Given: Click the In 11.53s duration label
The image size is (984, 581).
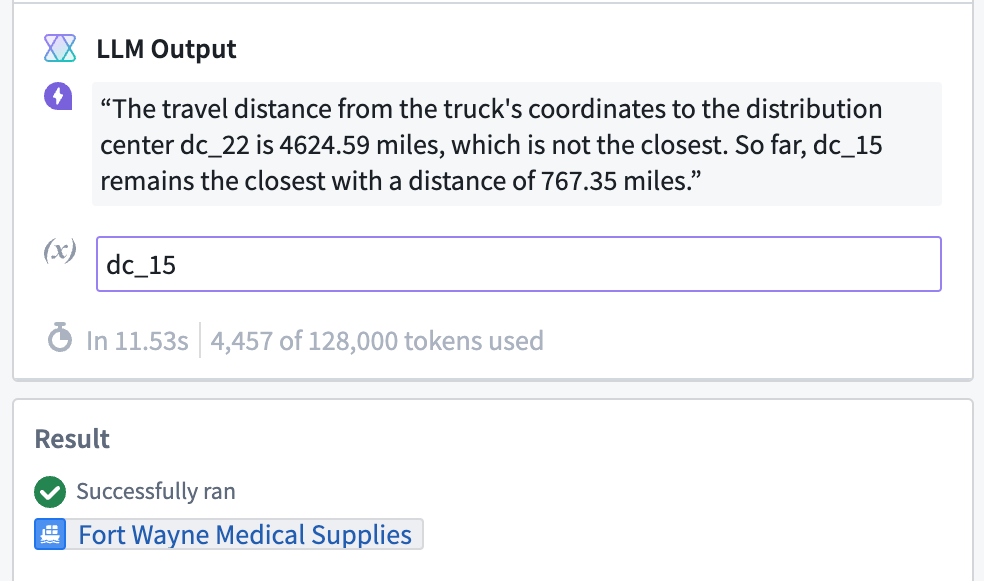Looking at the screenshot, I should click(x=137, y=341).
